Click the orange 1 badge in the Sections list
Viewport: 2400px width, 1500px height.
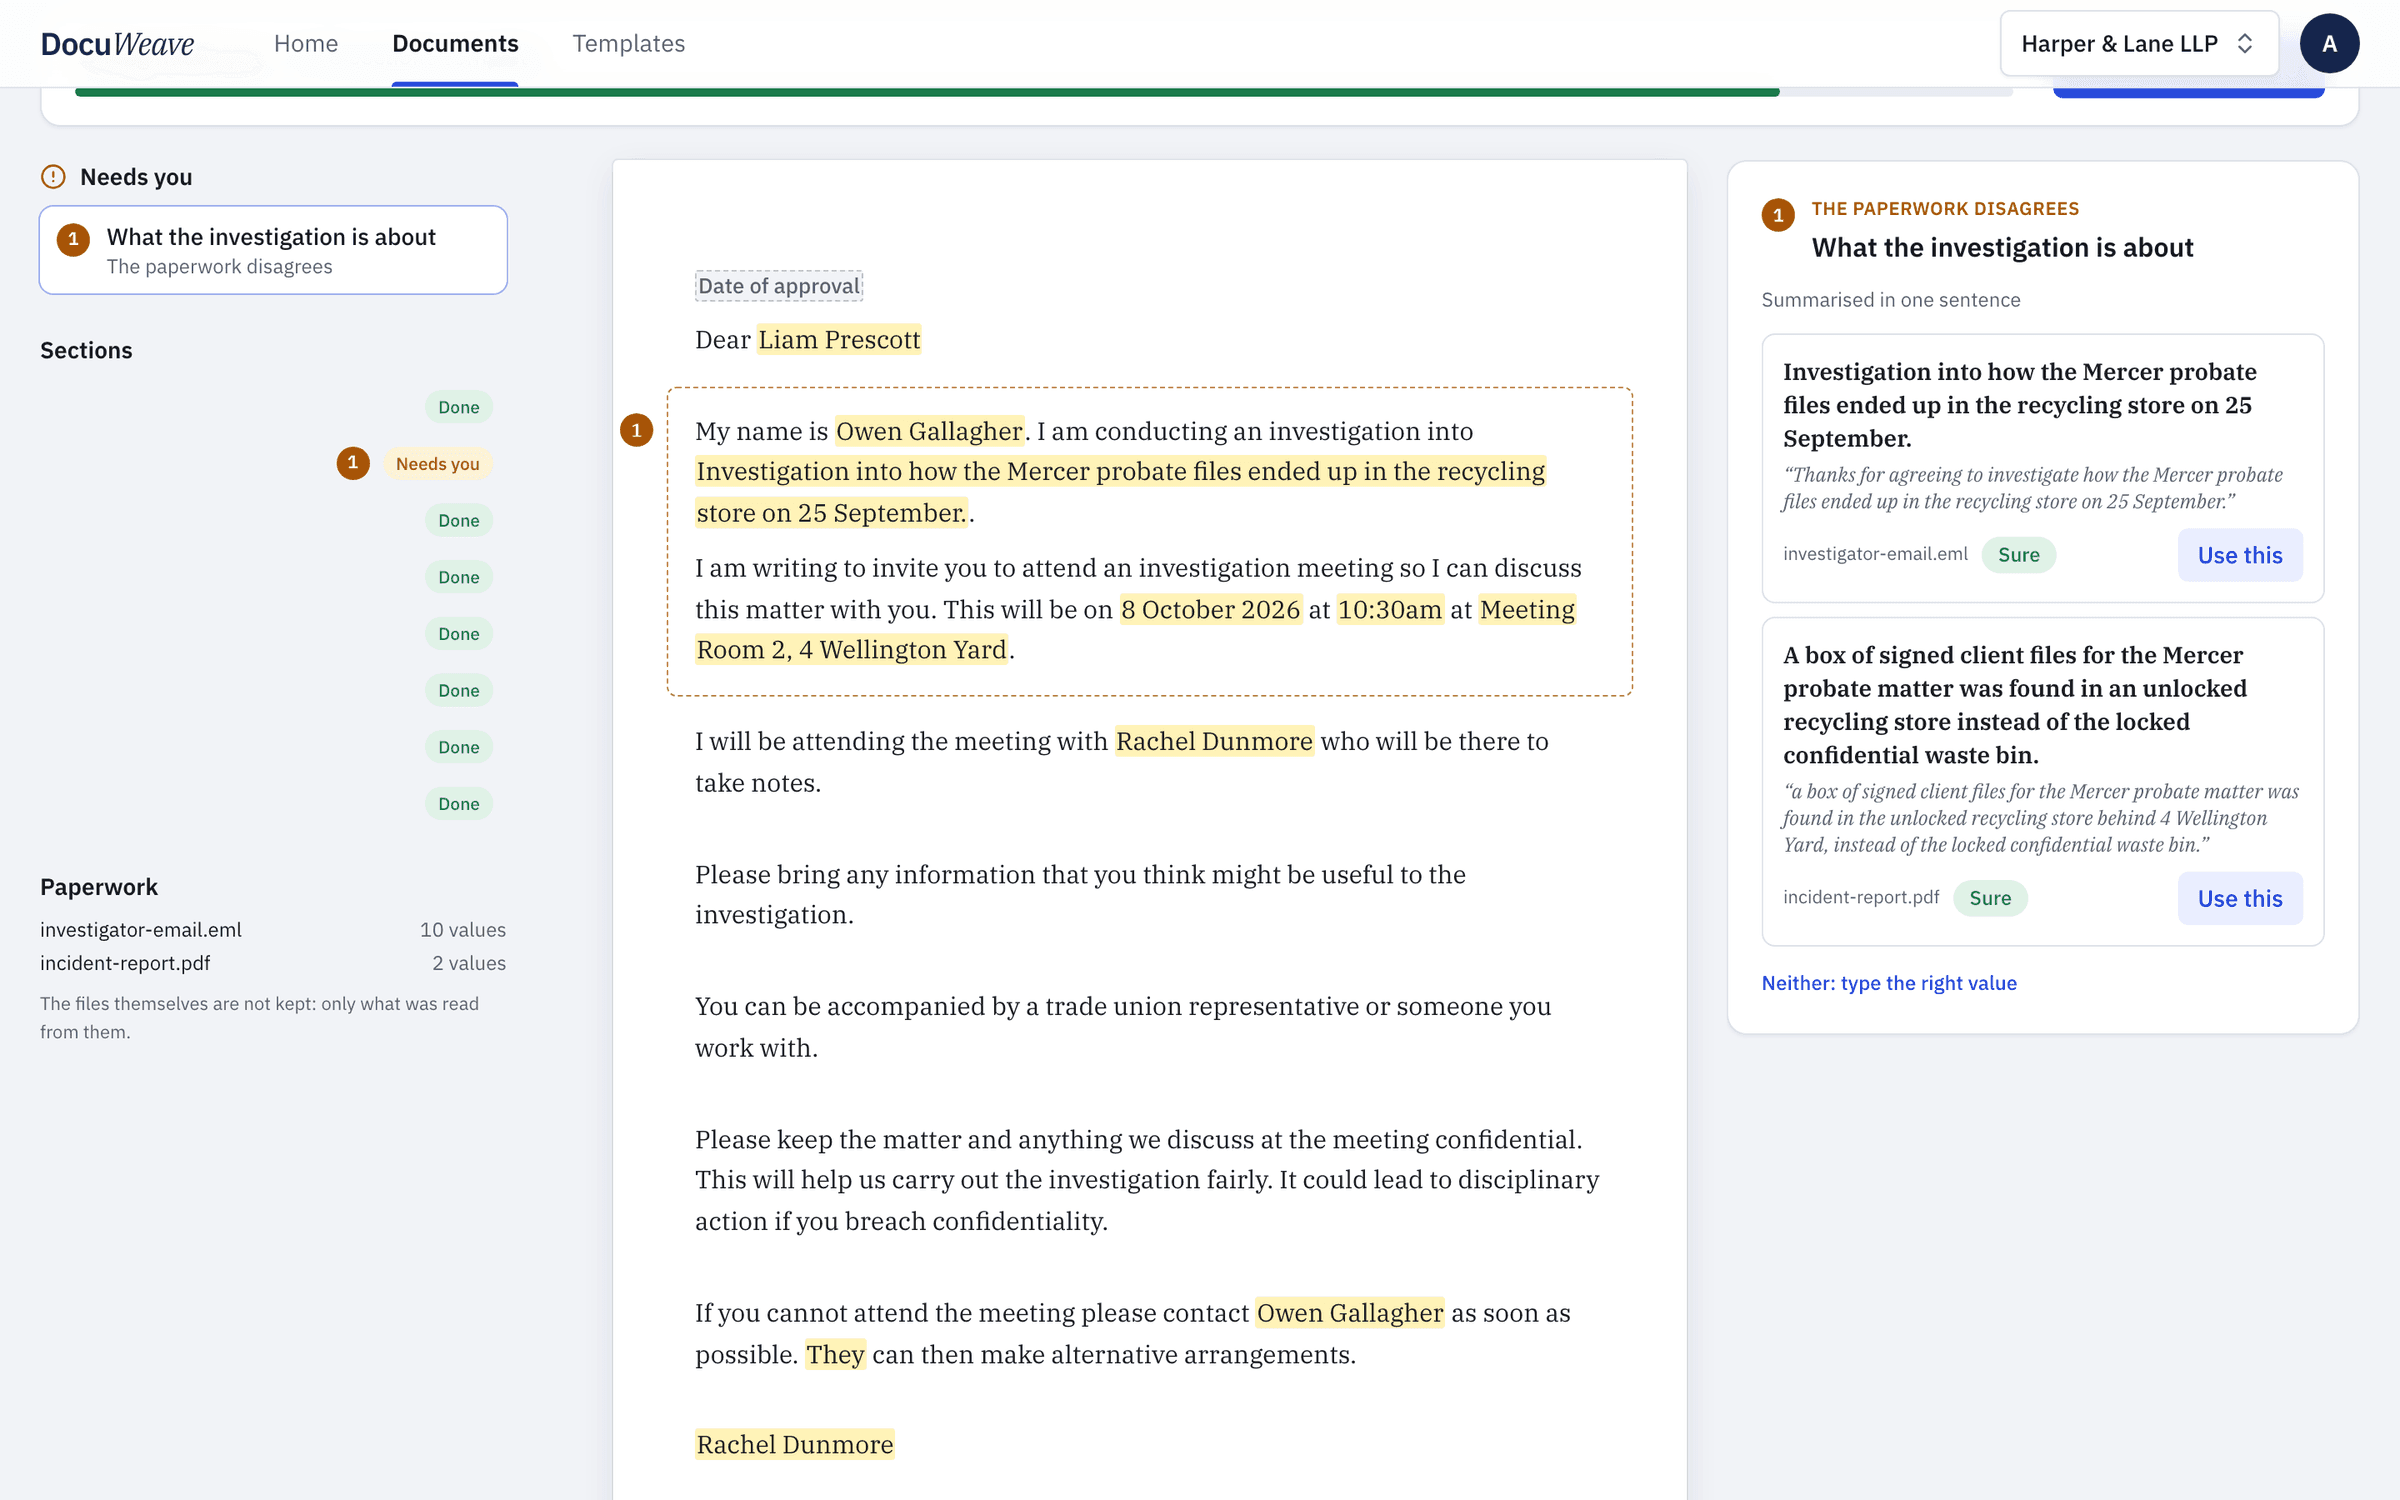click(x=352, y=463)
